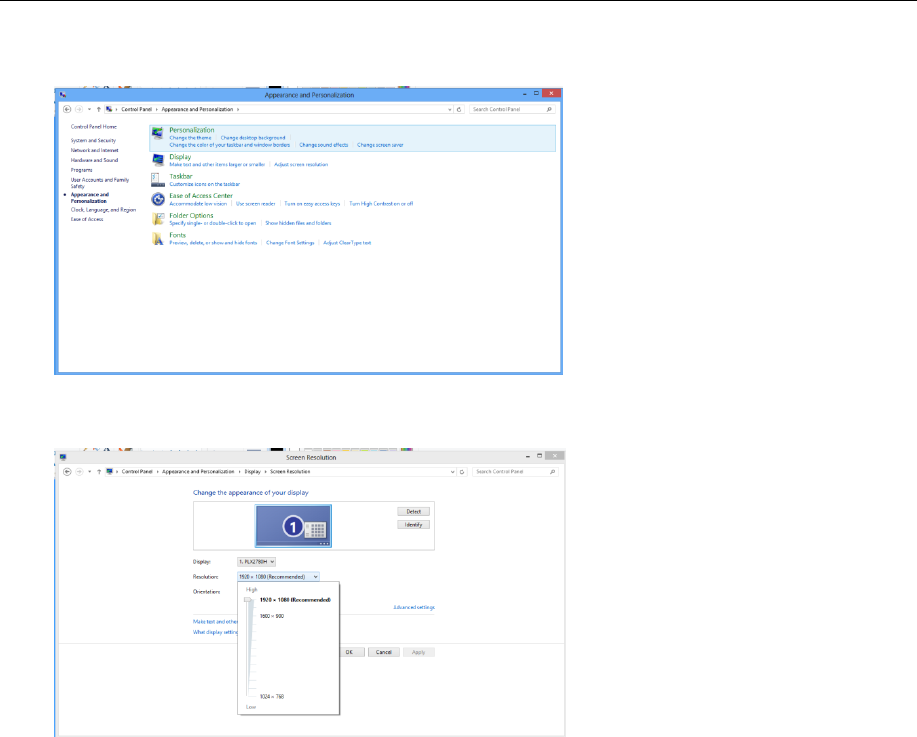The width and height of the screenshot is (917, 737).
Task: Go back in the Screen Resolution window
Action: click(x=67, y=471)
